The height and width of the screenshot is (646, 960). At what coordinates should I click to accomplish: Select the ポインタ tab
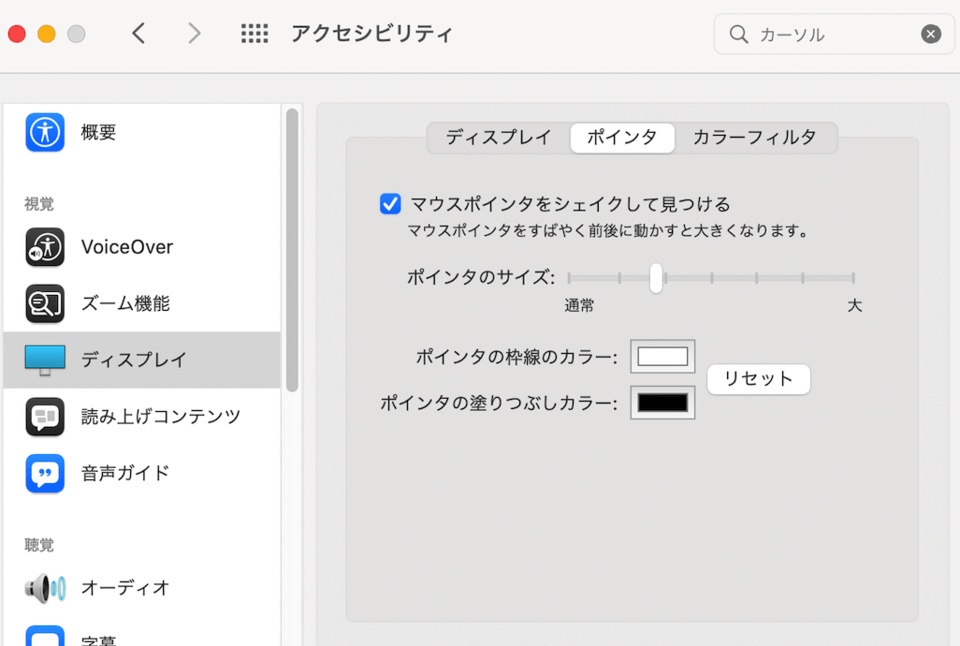[x=622, y=138]
